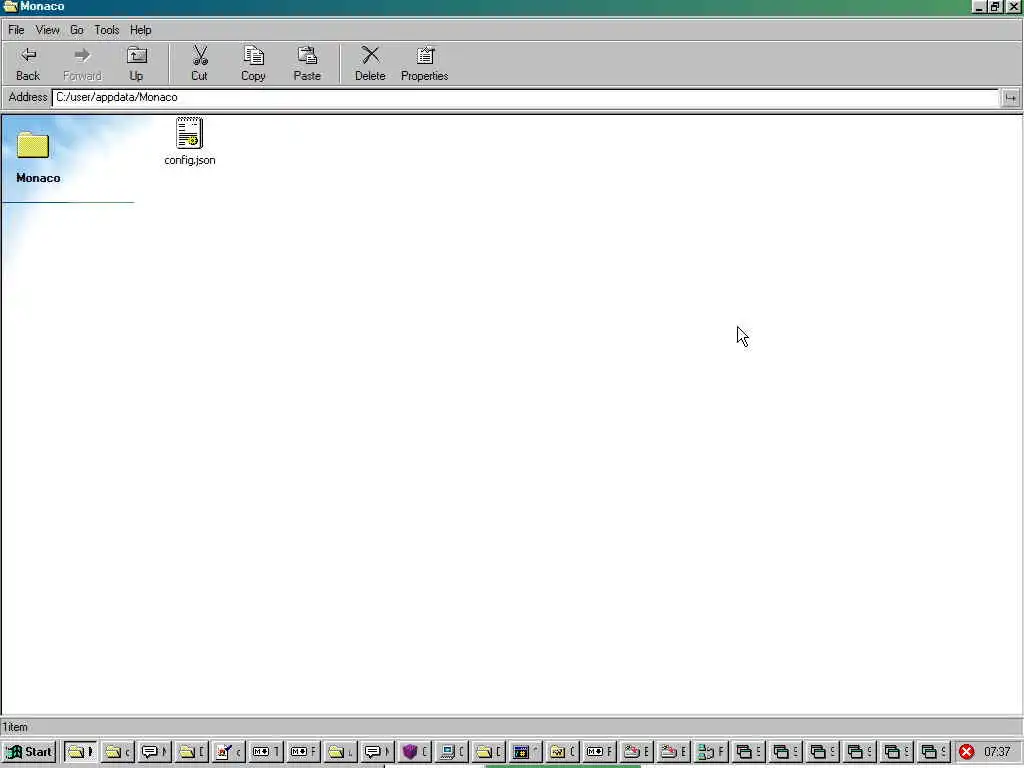Open the Tools menu
Screen dimensions: 1024x768
tap(106, 30)
